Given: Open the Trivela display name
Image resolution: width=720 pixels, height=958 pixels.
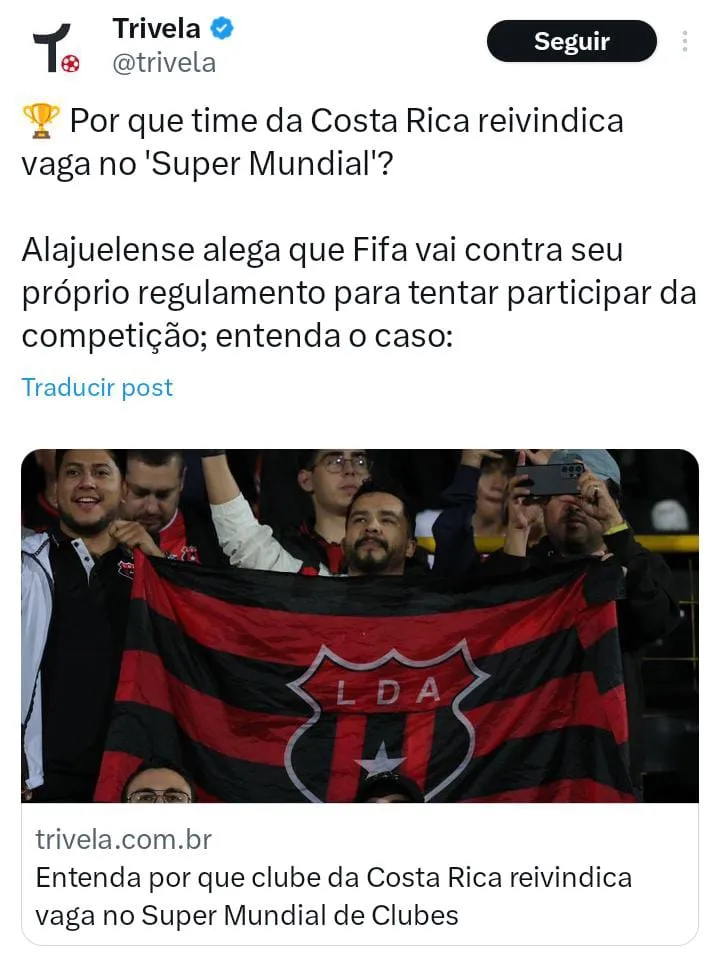Looking at the screenshot, I should pos(156,28).
